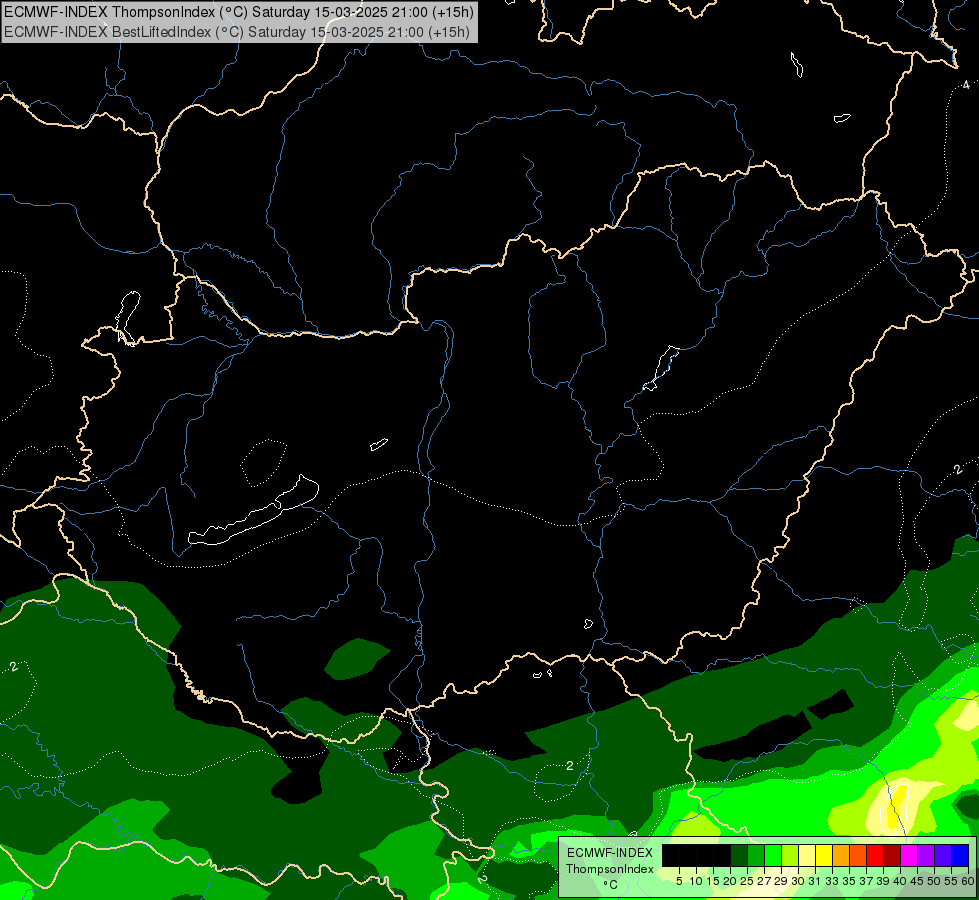Click the legend scale value 27
Viewport: 979px width, 900px height.
[764, 881]
